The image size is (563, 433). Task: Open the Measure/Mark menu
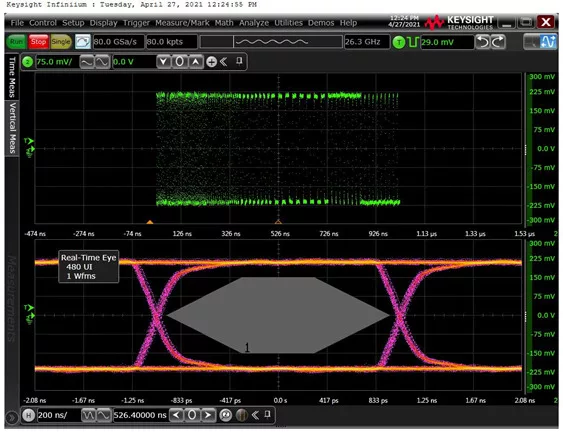tap(182, 23)
